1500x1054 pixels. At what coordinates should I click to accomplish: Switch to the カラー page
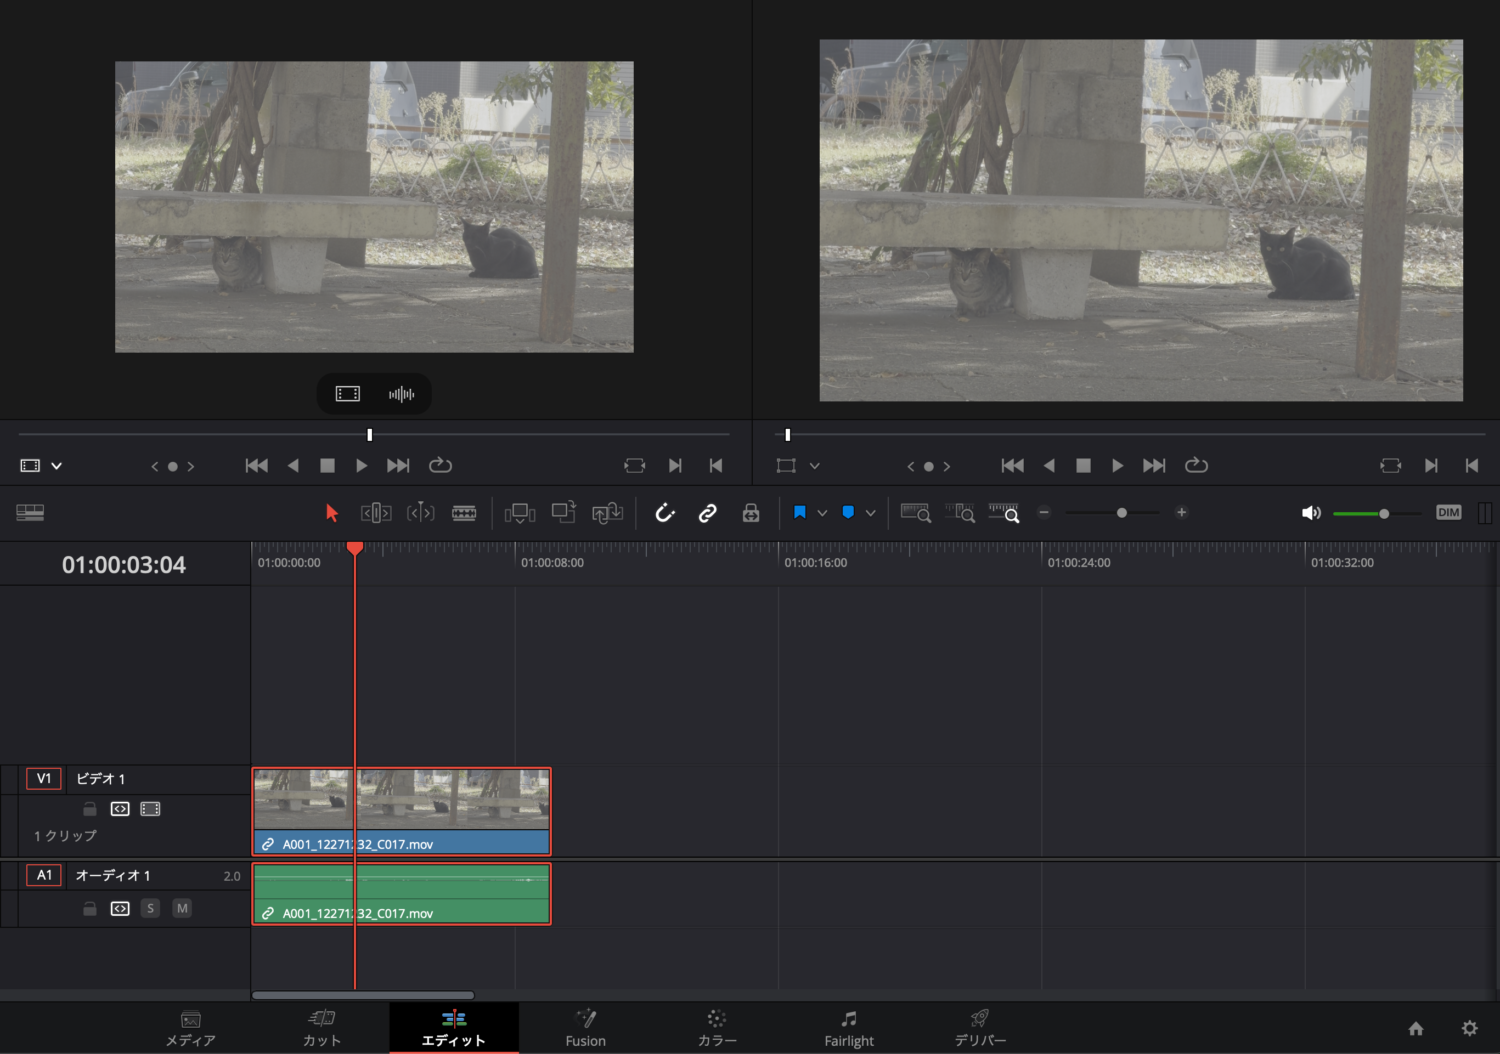point(717,1029)
